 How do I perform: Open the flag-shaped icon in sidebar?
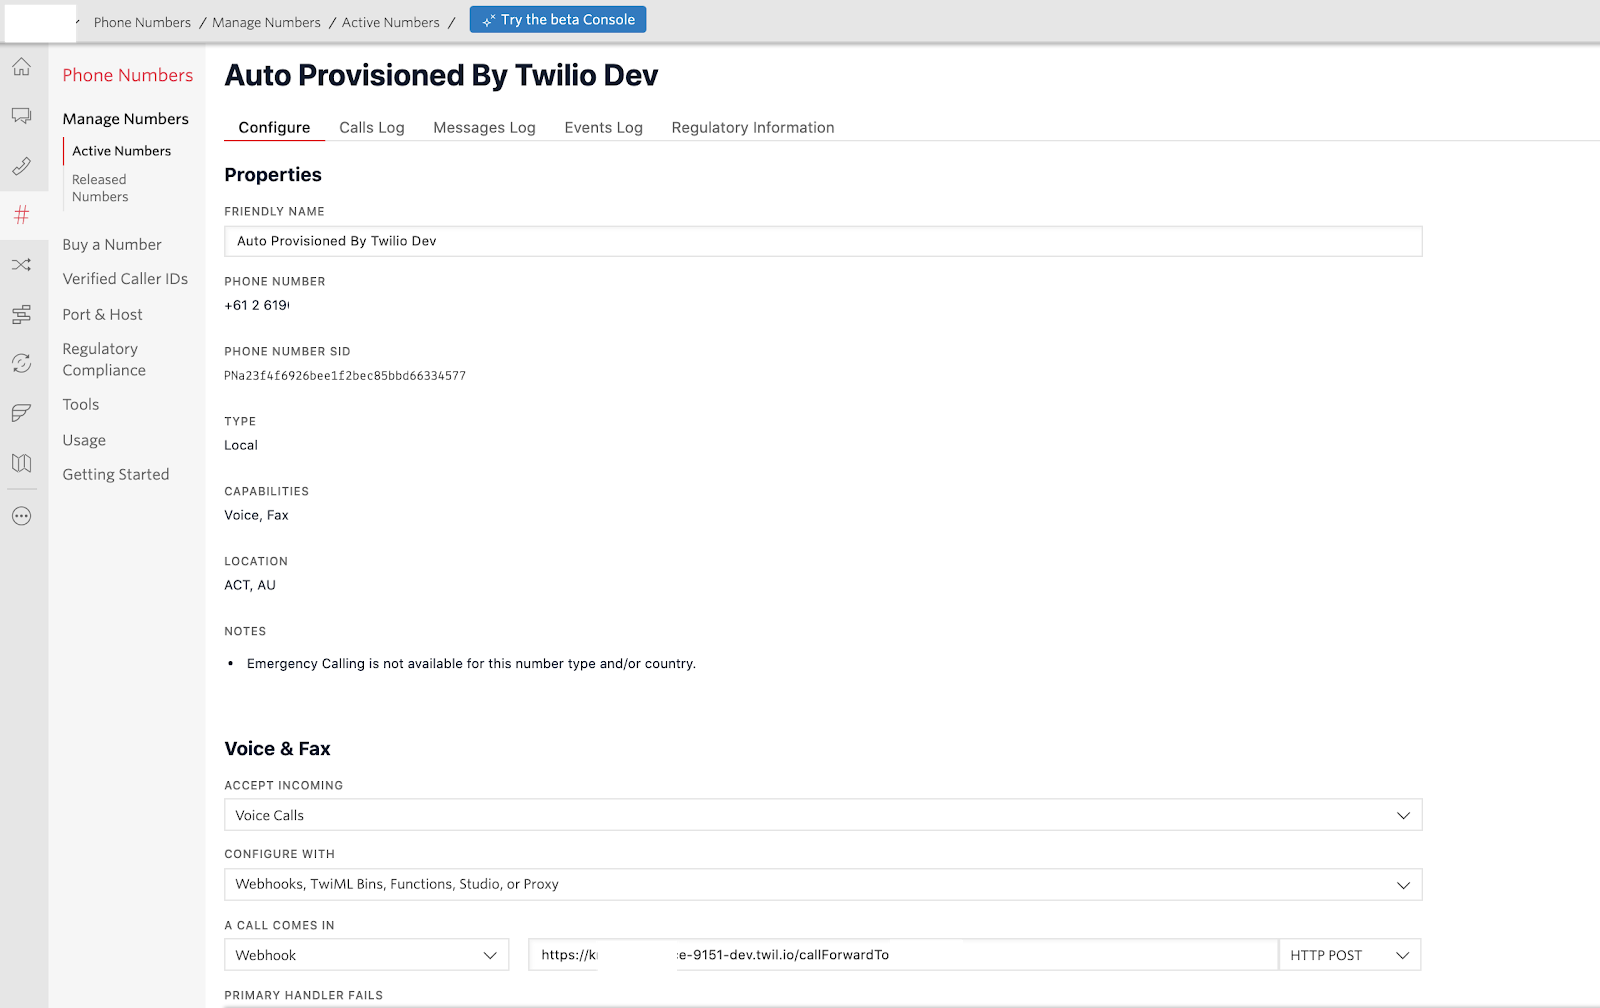[x=21, y=413]
